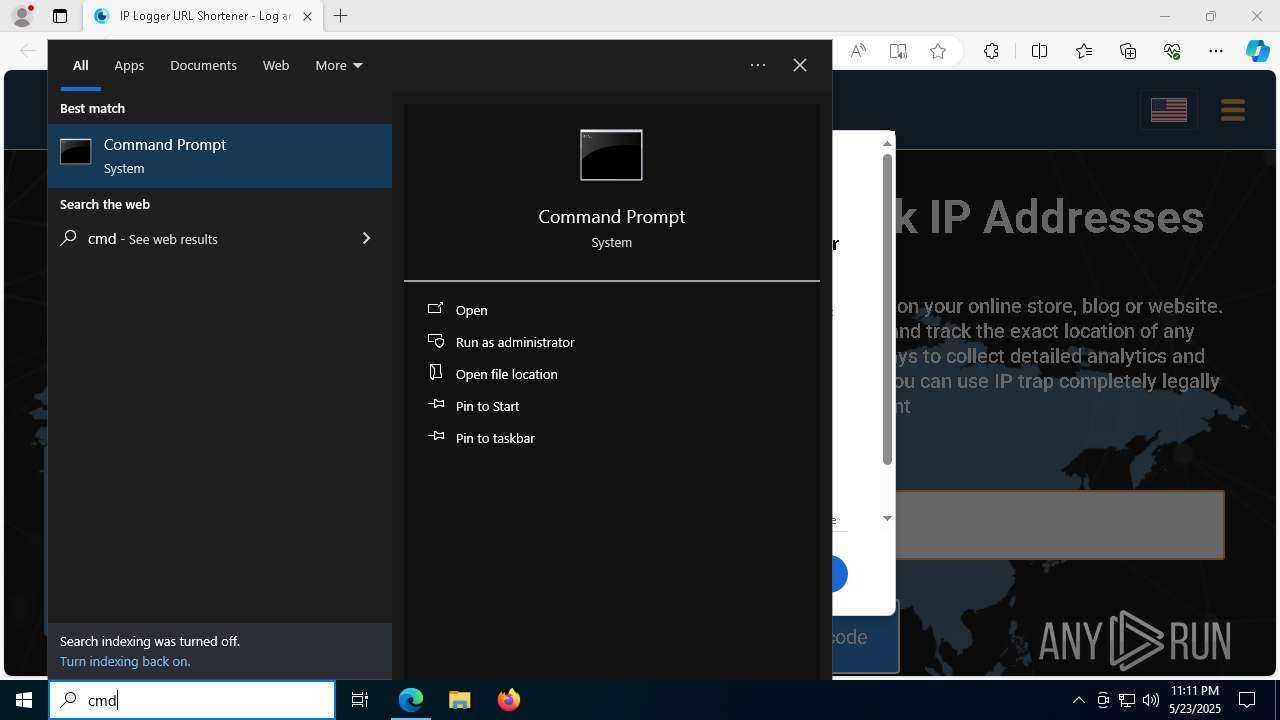Open the volume tray icon
Viewport: 1280px width, 720px height.
click(x=1150, y=700)
